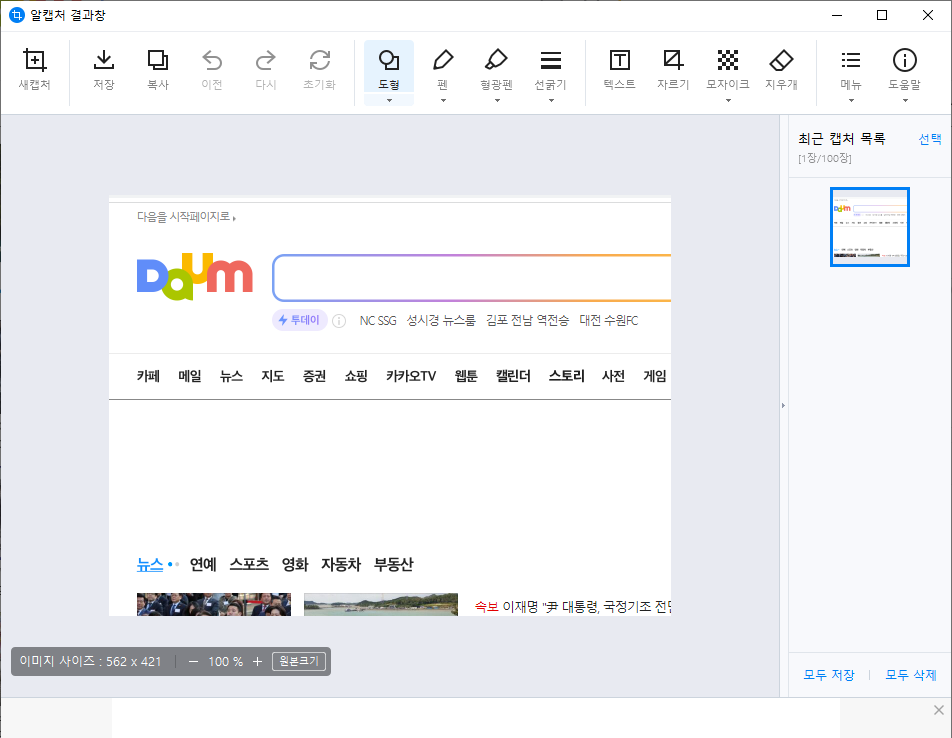Click 모두 저장 to save all captures
Viewport: 952px width, 738px height.
coord(828,675)
